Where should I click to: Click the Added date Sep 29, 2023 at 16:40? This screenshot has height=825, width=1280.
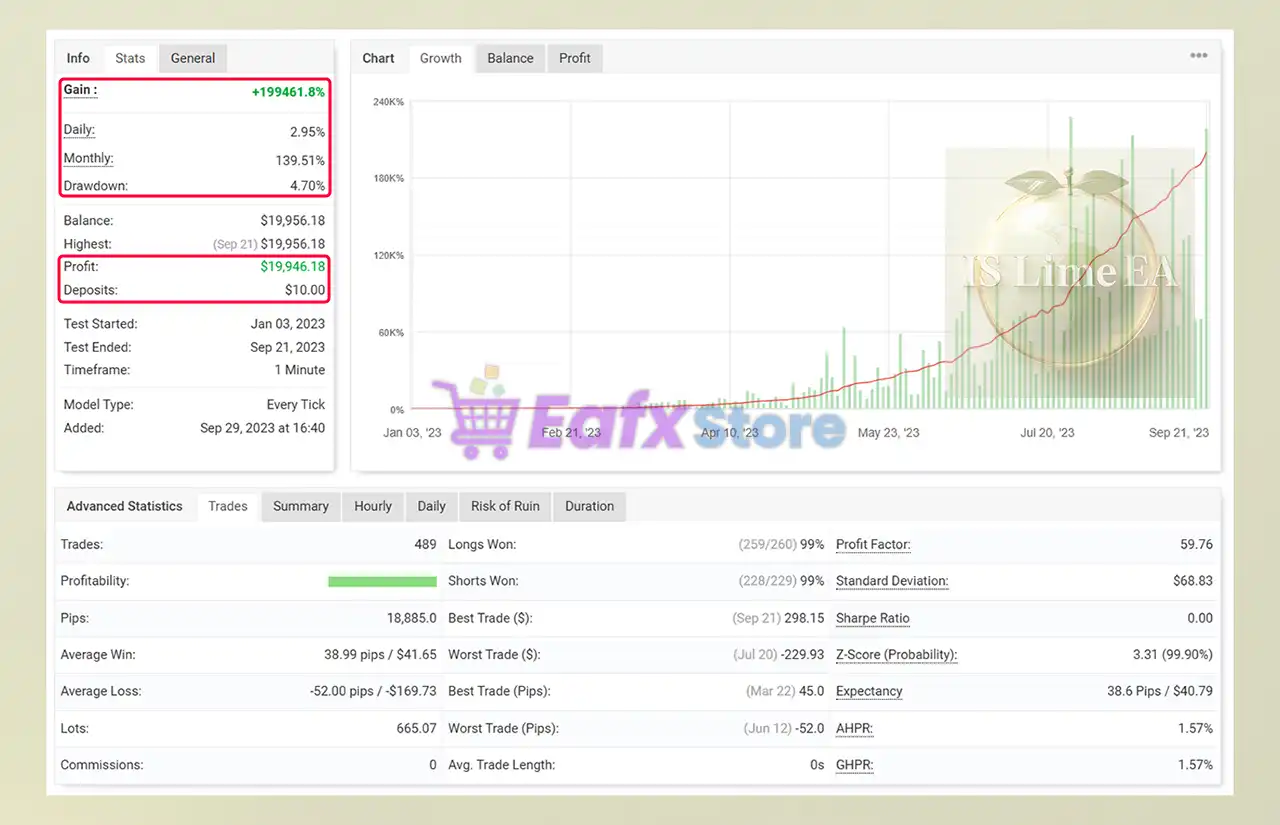263,428
